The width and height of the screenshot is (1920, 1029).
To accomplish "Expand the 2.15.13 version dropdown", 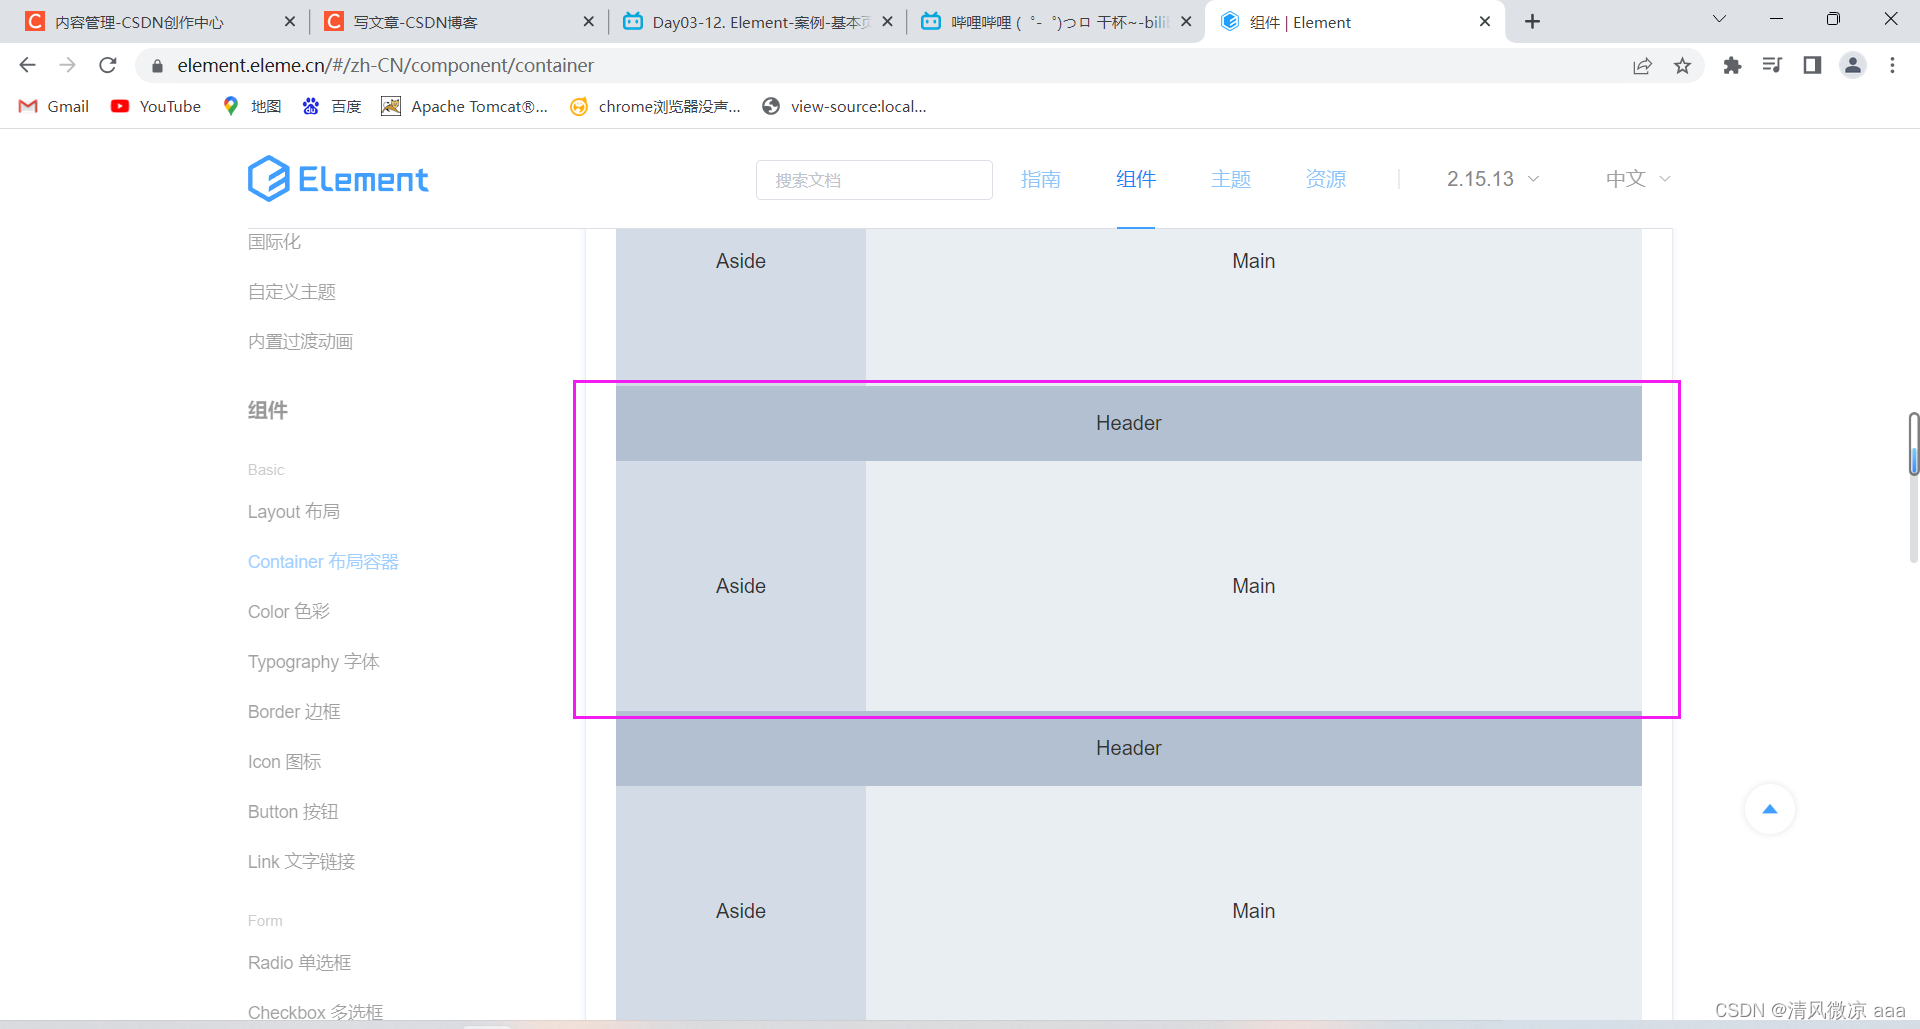I will tap(1493, 179).
